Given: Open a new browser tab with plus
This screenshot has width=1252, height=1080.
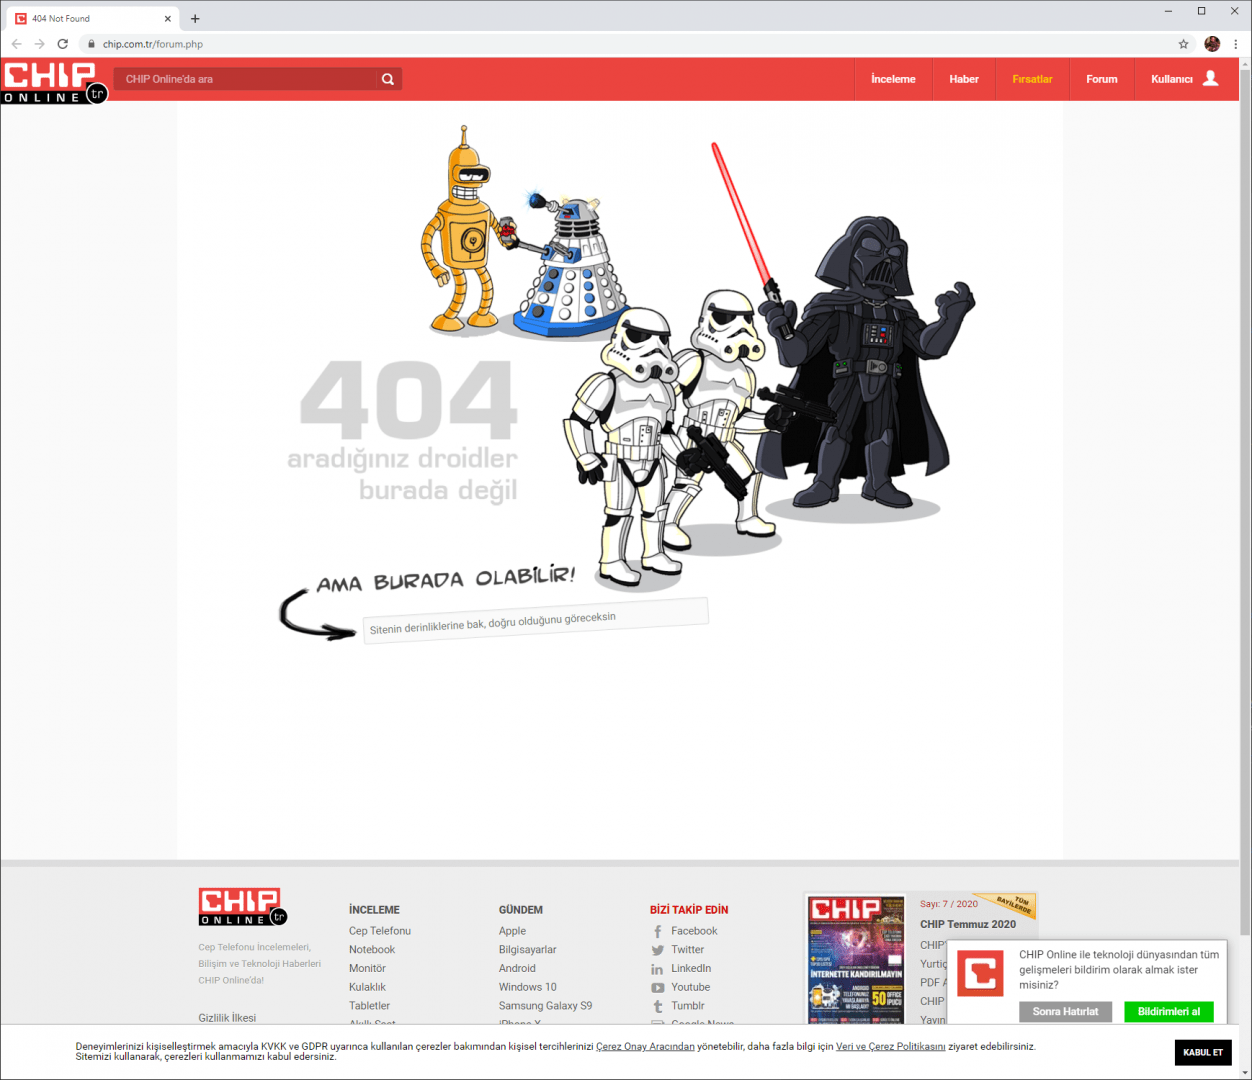Looking at the screenshot, I should [195, 18].
